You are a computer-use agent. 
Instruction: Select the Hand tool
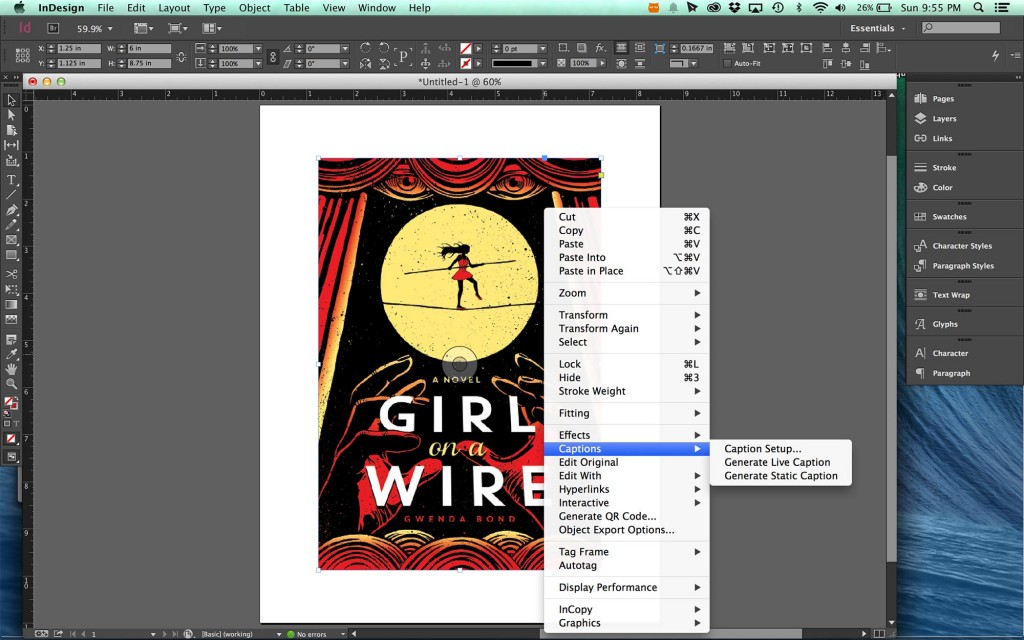(11, 369)
